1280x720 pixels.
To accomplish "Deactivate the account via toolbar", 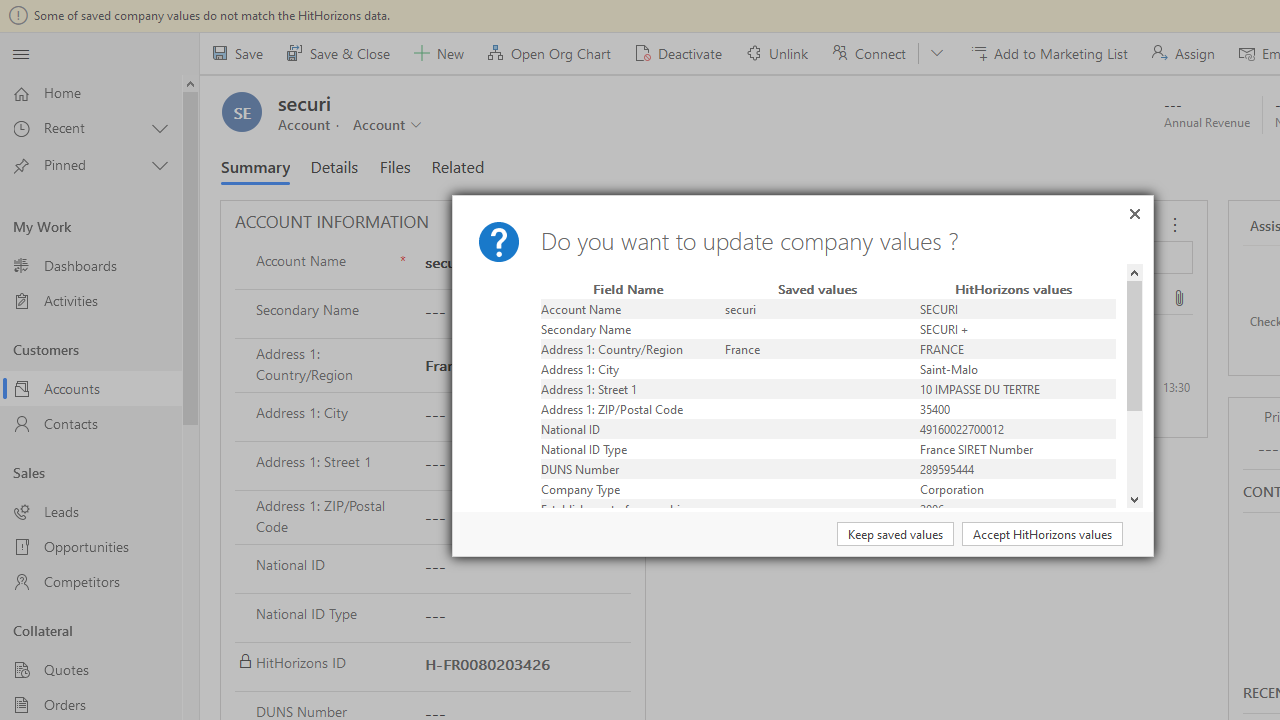I will (678, 54).
